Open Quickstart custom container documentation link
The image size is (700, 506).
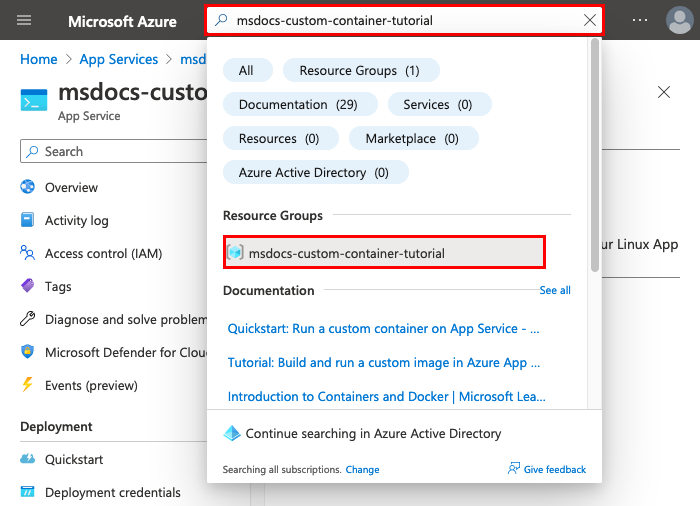pyautogui.click(x=383, y=328)
